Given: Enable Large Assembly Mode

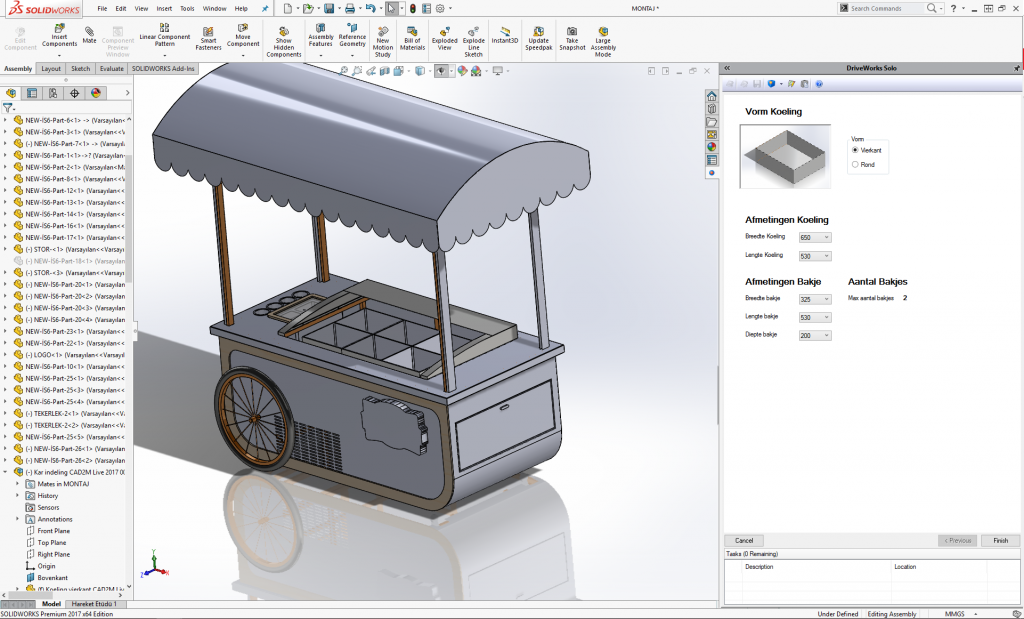Looking at the screenshot, I should pos(603,42).
